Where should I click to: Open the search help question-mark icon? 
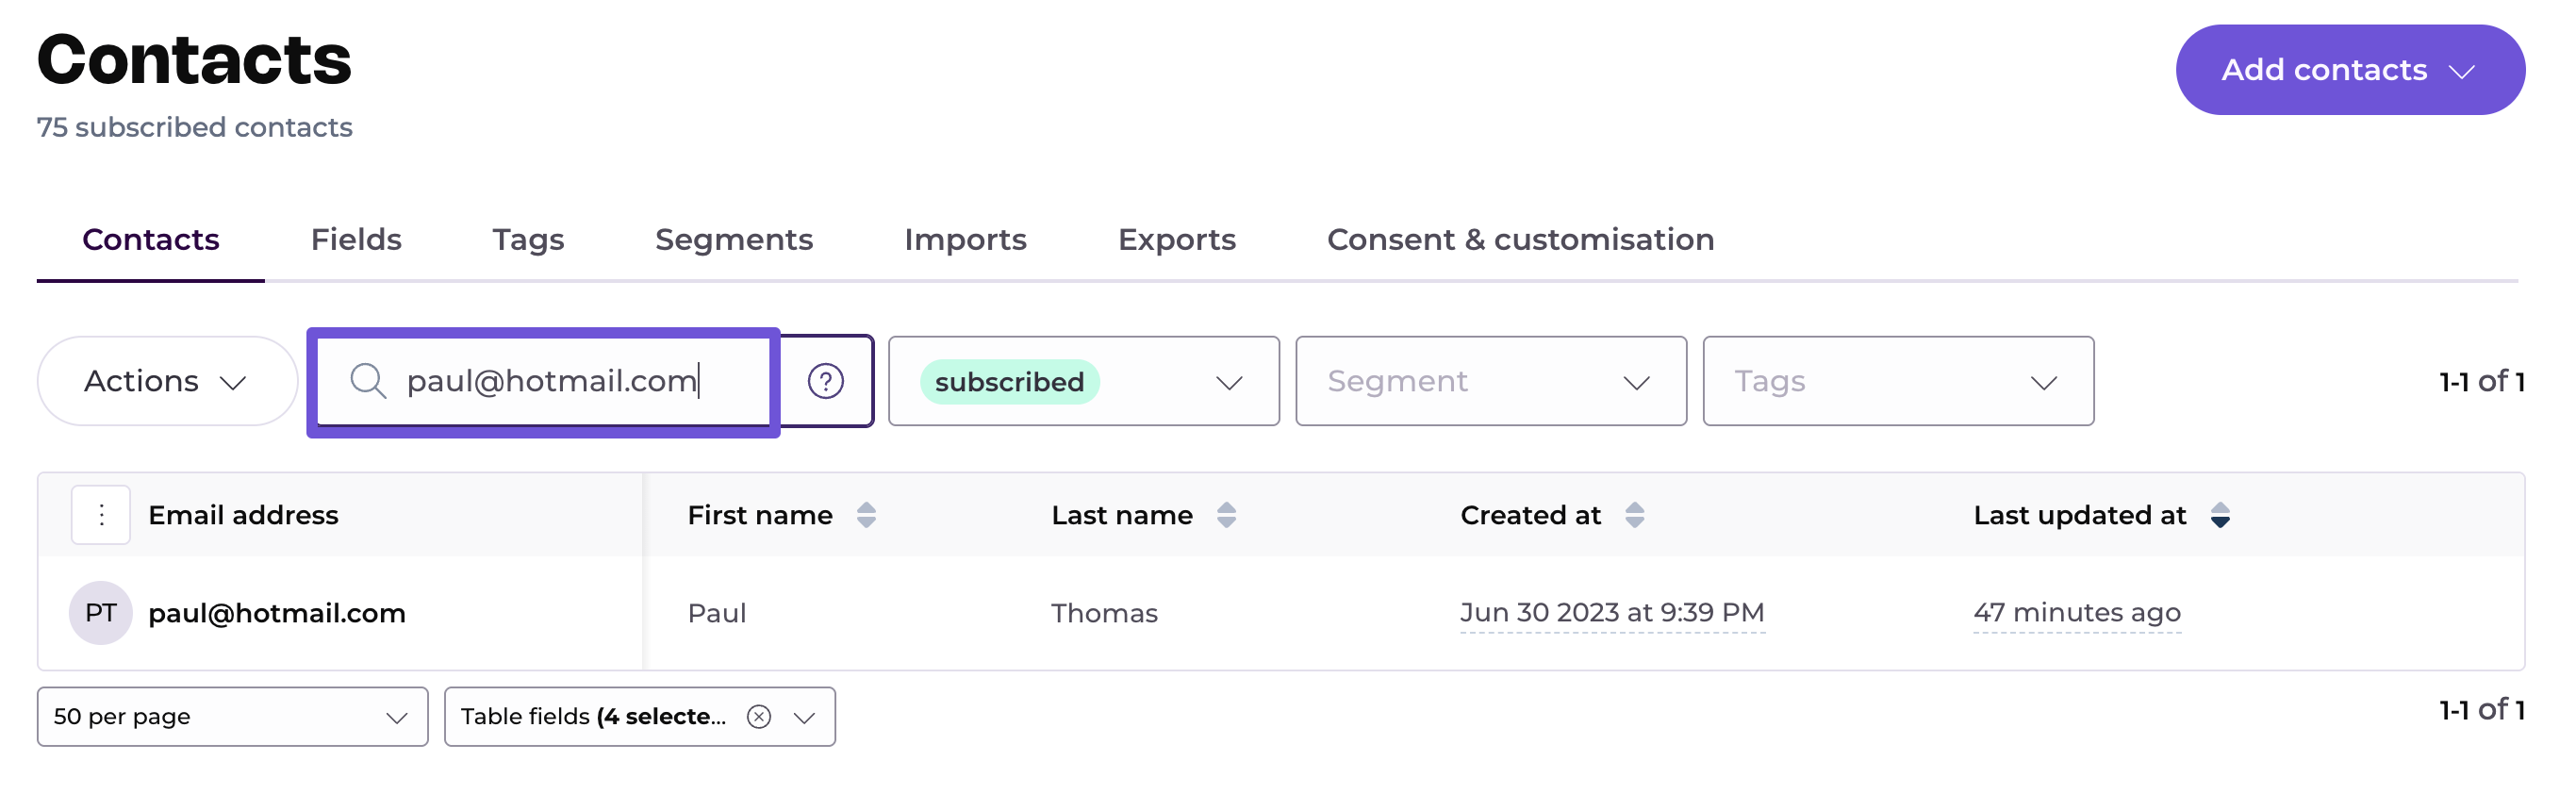(825, 381)
